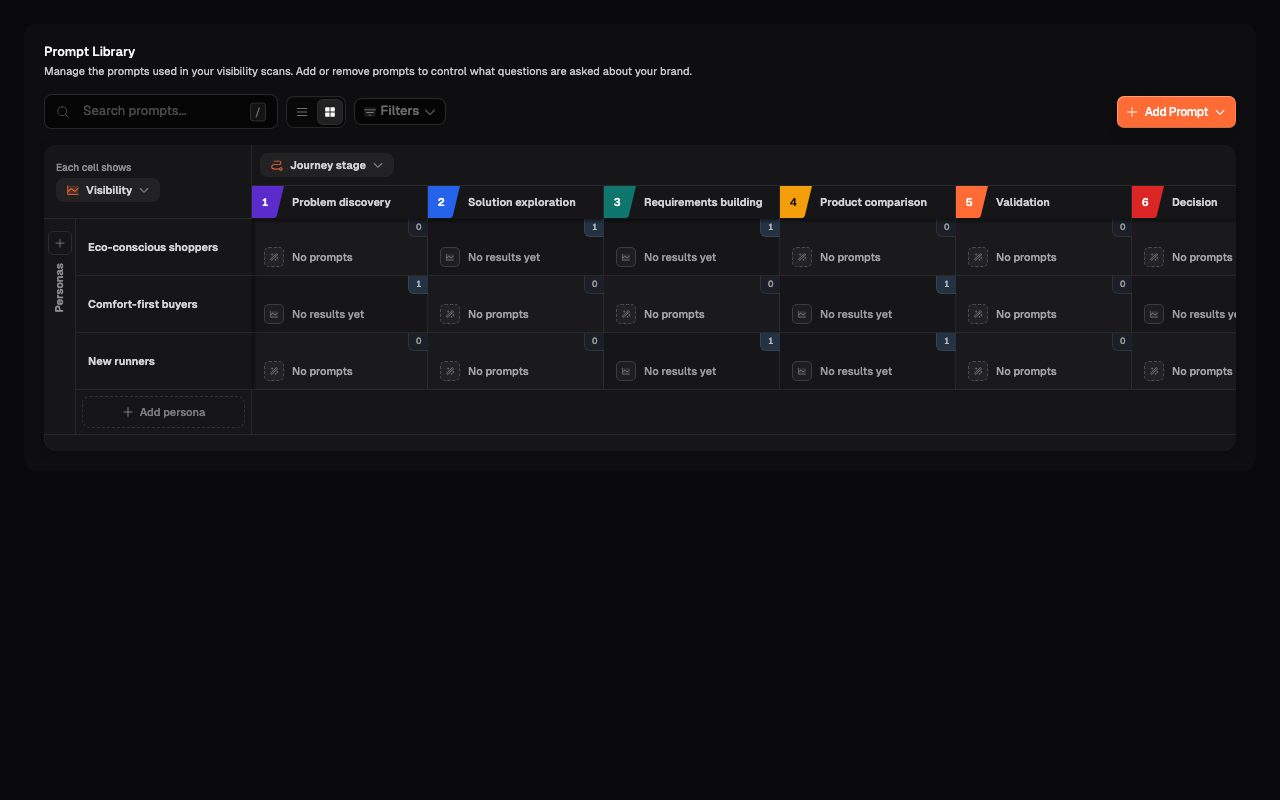Click no-prompts icon in Comfort-first Requirements building cell

click(x=626, y=314)
